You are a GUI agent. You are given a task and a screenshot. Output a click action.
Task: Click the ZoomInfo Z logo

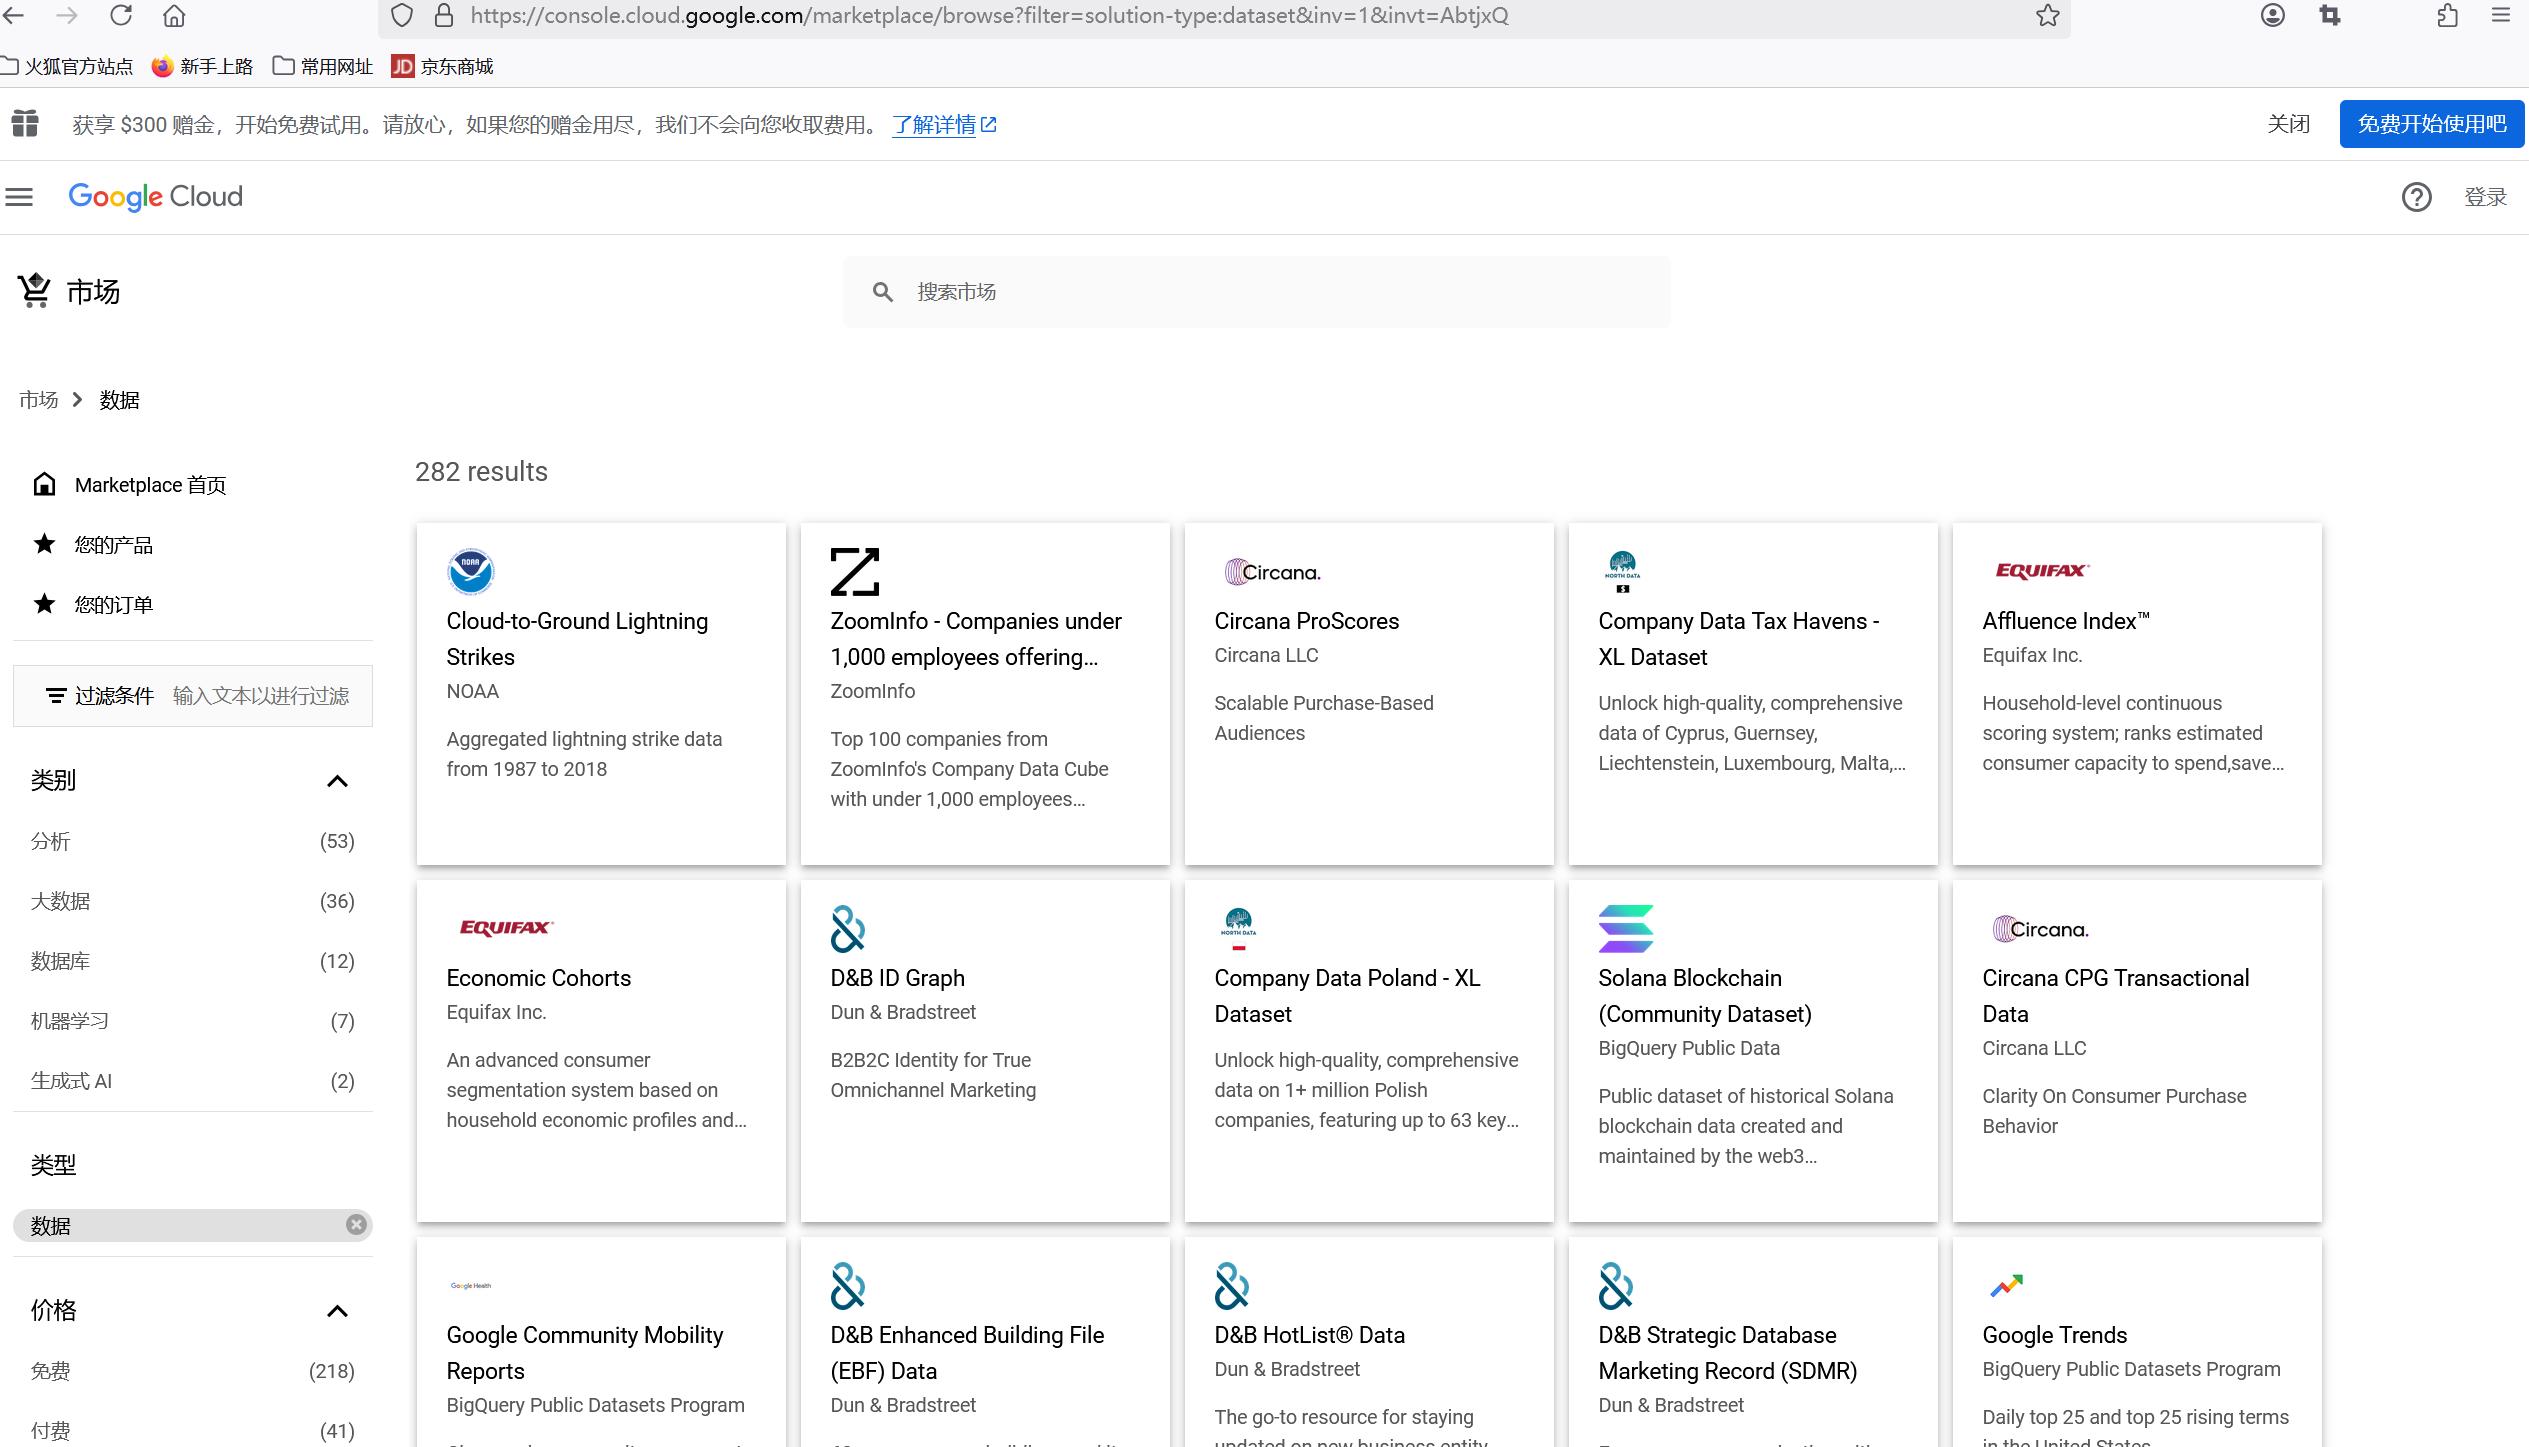[x=854, y=572]
